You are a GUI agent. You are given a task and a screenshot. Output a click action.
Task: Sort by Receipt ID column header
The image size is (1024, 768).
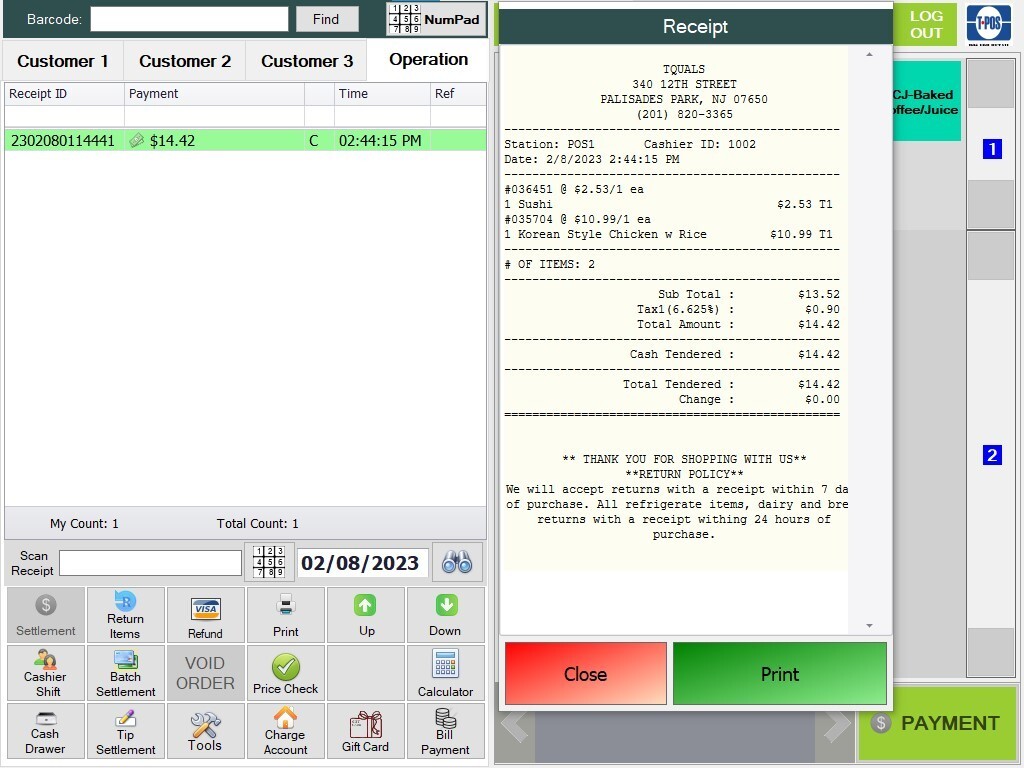pyautogui.click(x=64, y=93)
